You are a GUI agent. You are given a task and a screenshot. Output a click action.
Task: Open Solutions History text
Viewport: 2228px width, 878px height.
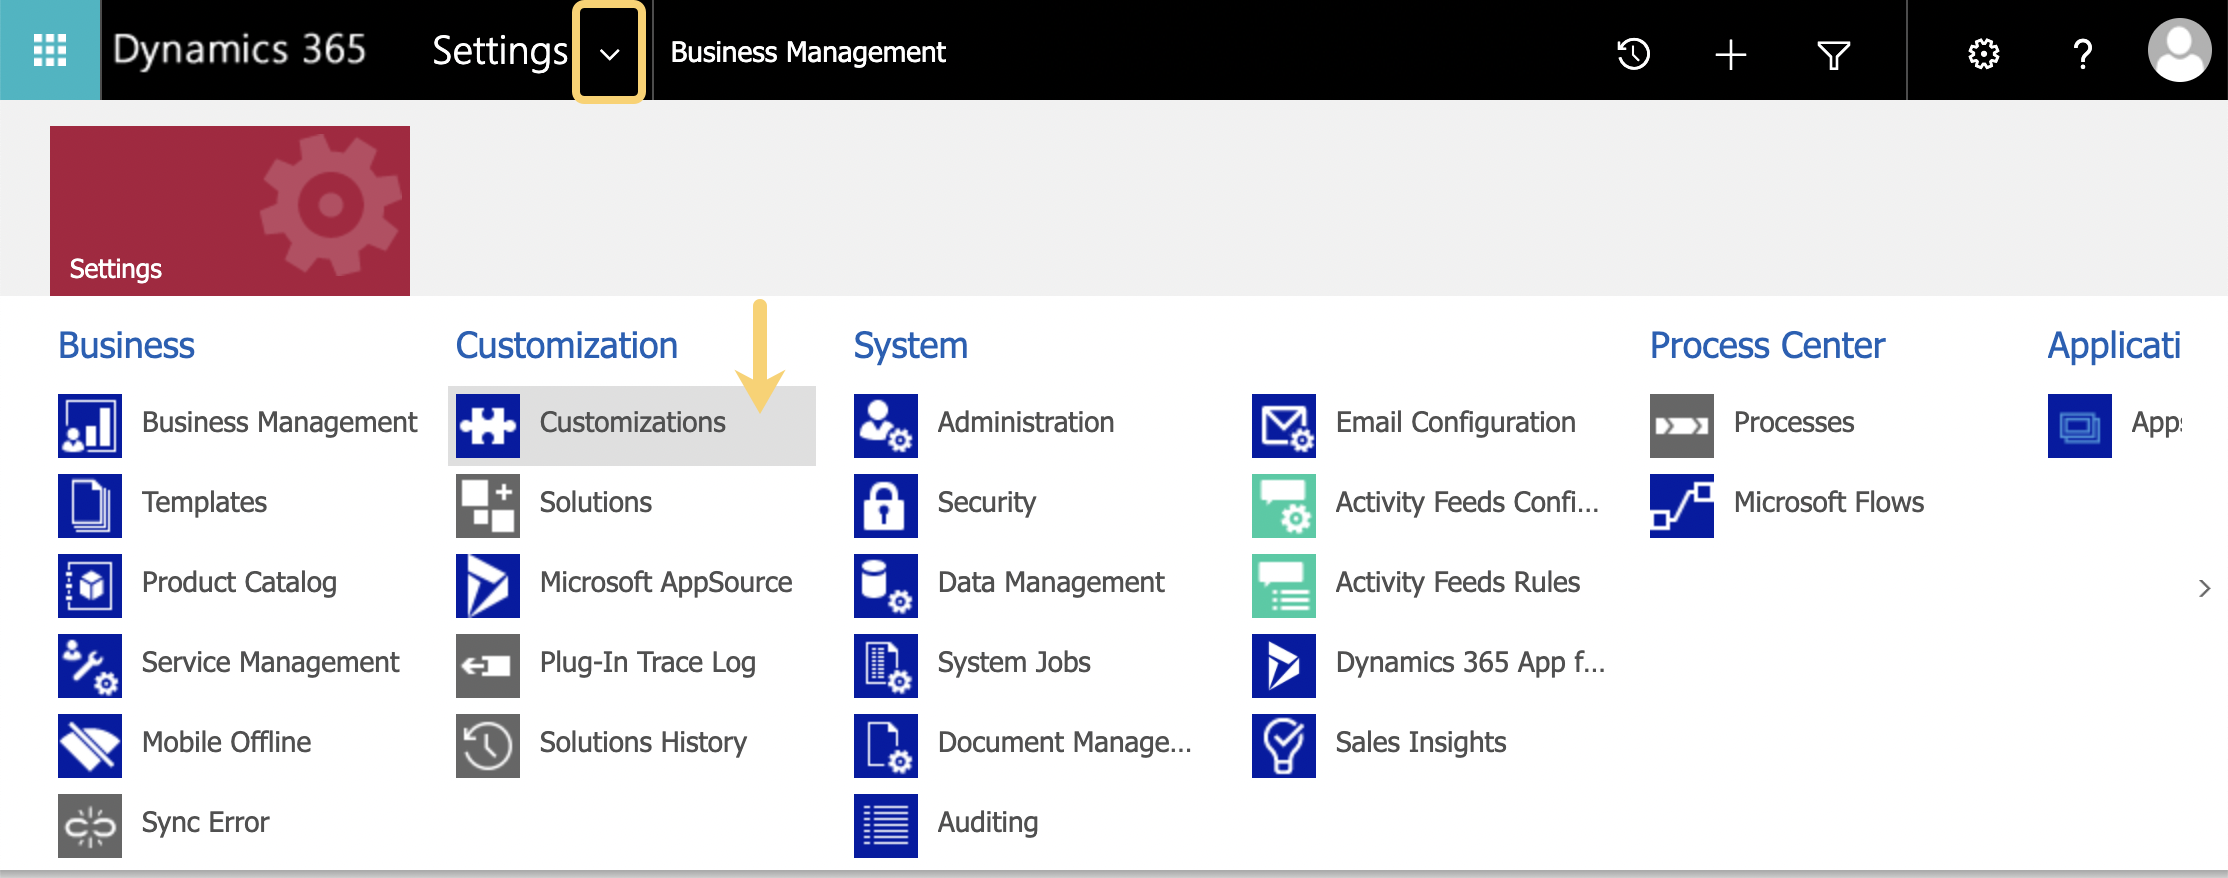pos(644,743)
